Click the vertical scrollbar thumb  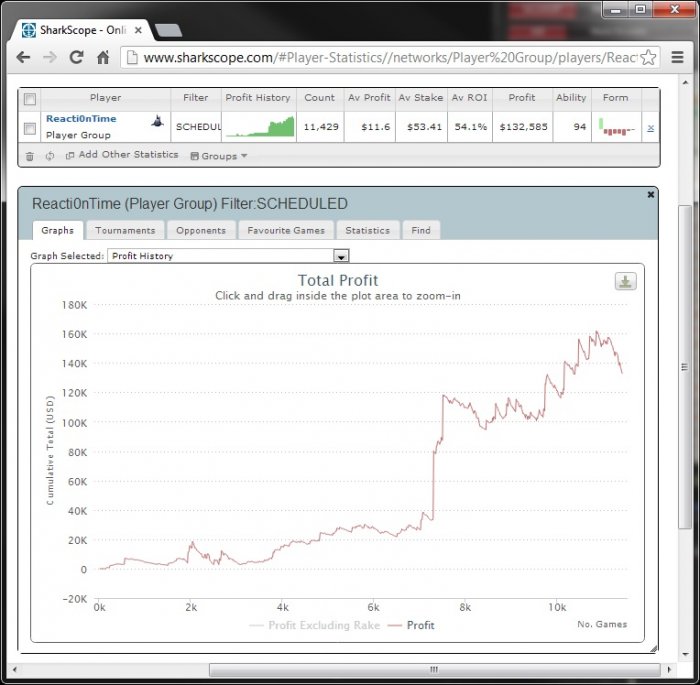coord(684,367)
